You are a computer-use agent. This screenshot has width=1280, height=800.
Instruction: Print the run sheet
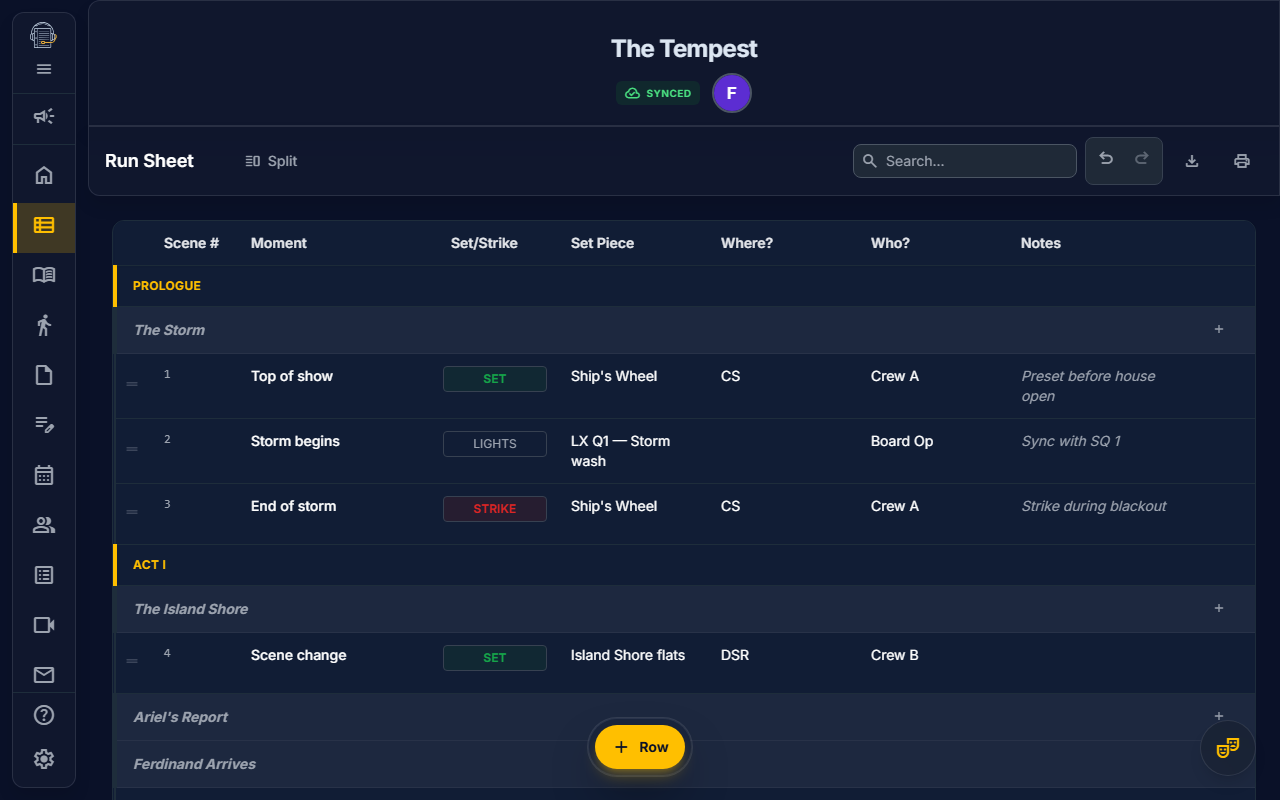(1242, 161)
